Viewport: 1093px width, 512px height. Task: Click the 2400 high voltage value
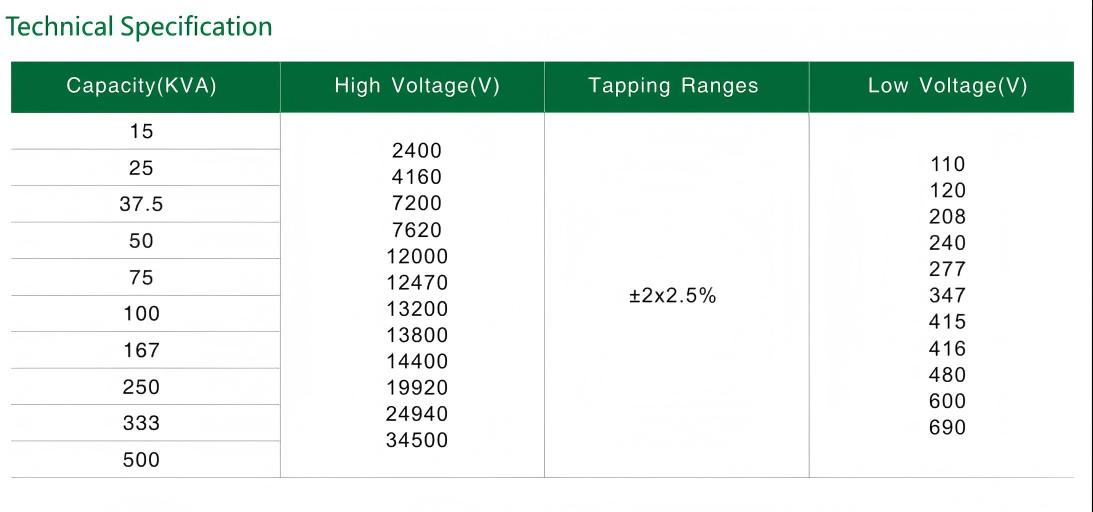click(x=417, y=151)
